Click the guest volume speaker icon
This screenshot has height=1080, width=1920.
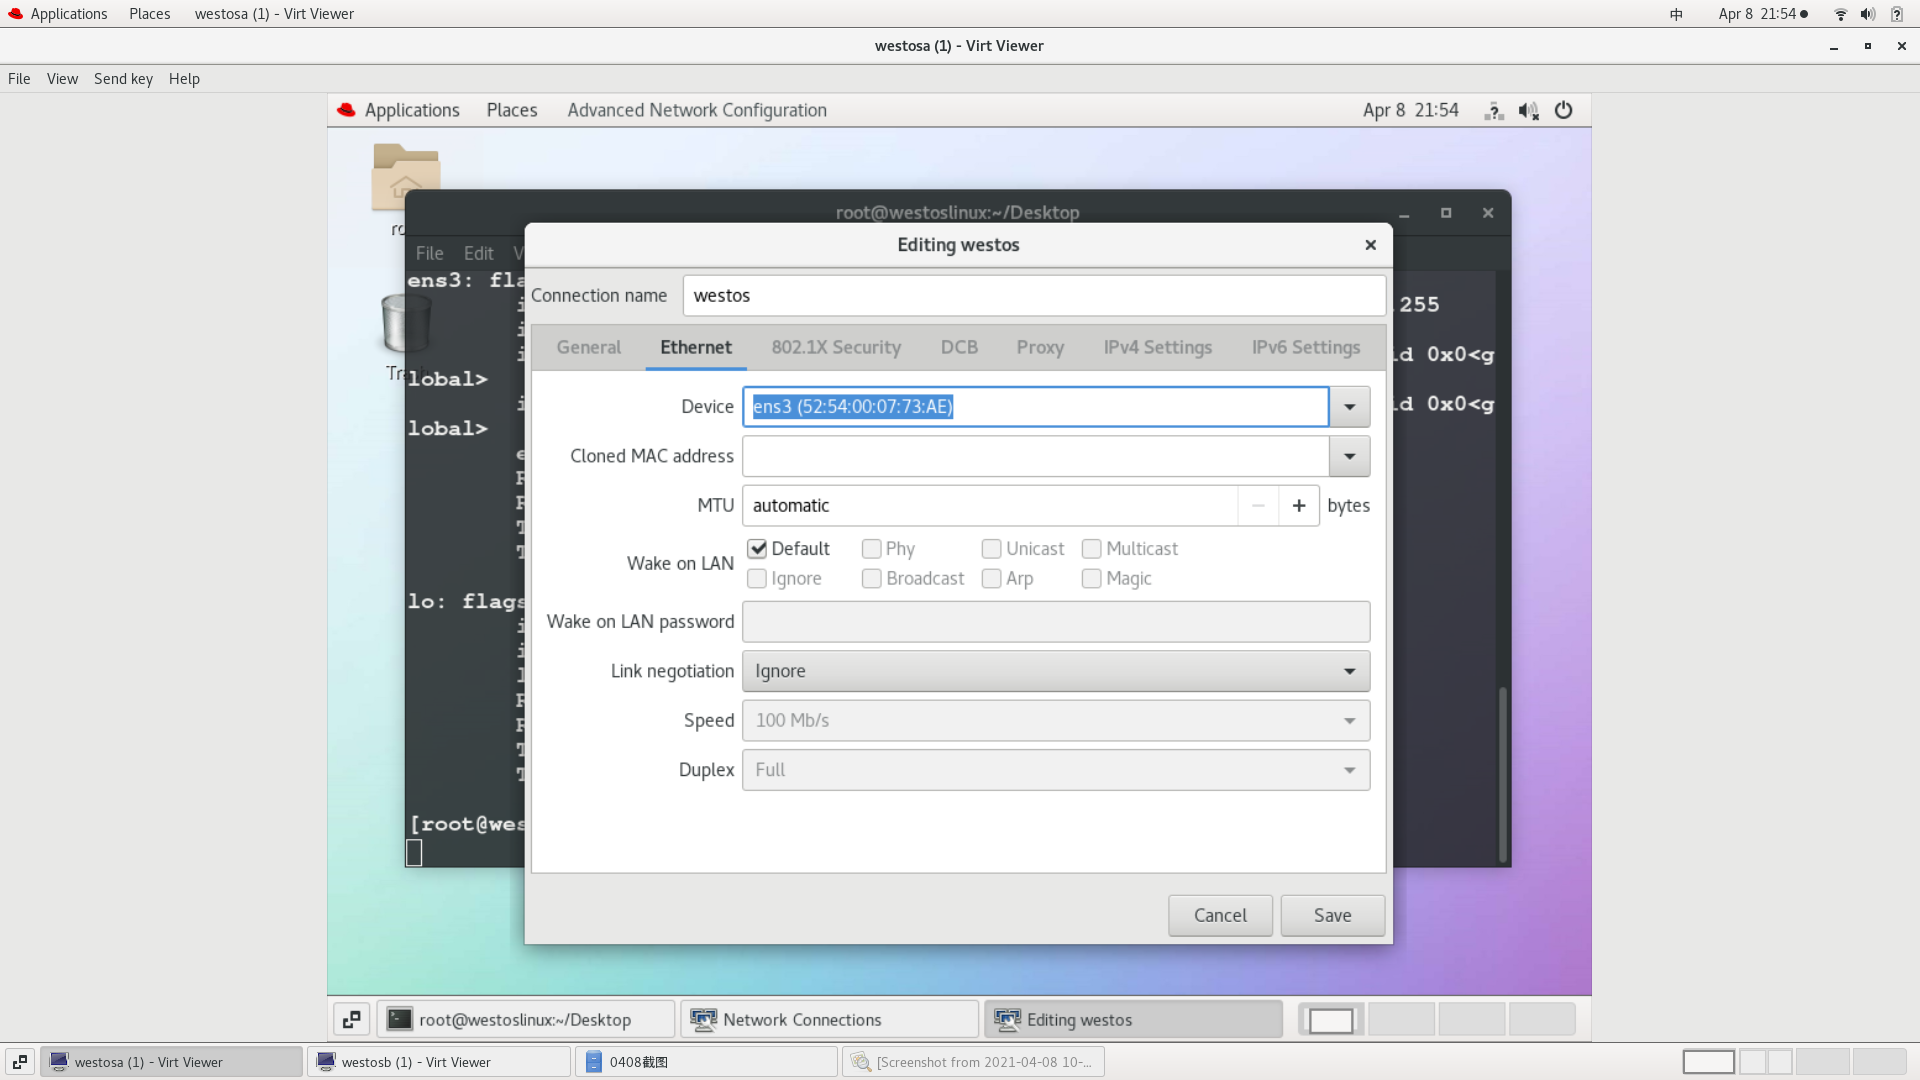[x=1528, y=110]
